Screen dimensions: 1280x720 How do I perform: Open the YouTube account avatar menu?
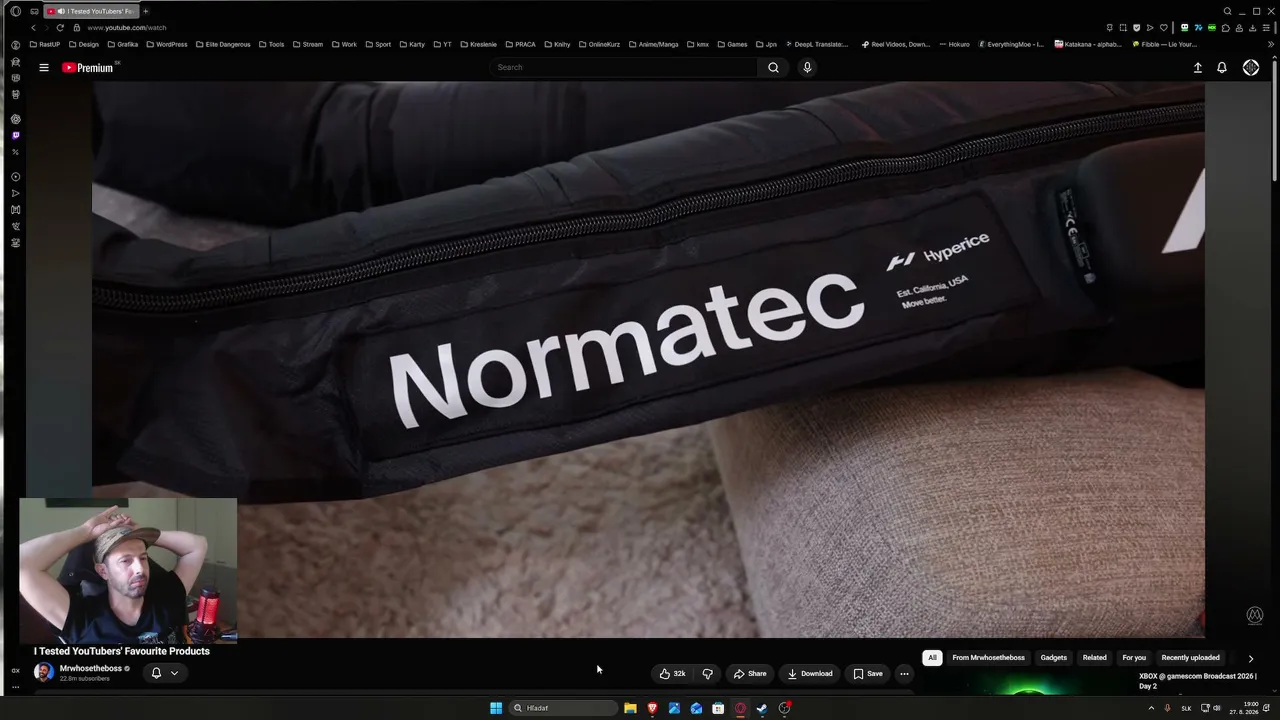(x=1251, y=68)
